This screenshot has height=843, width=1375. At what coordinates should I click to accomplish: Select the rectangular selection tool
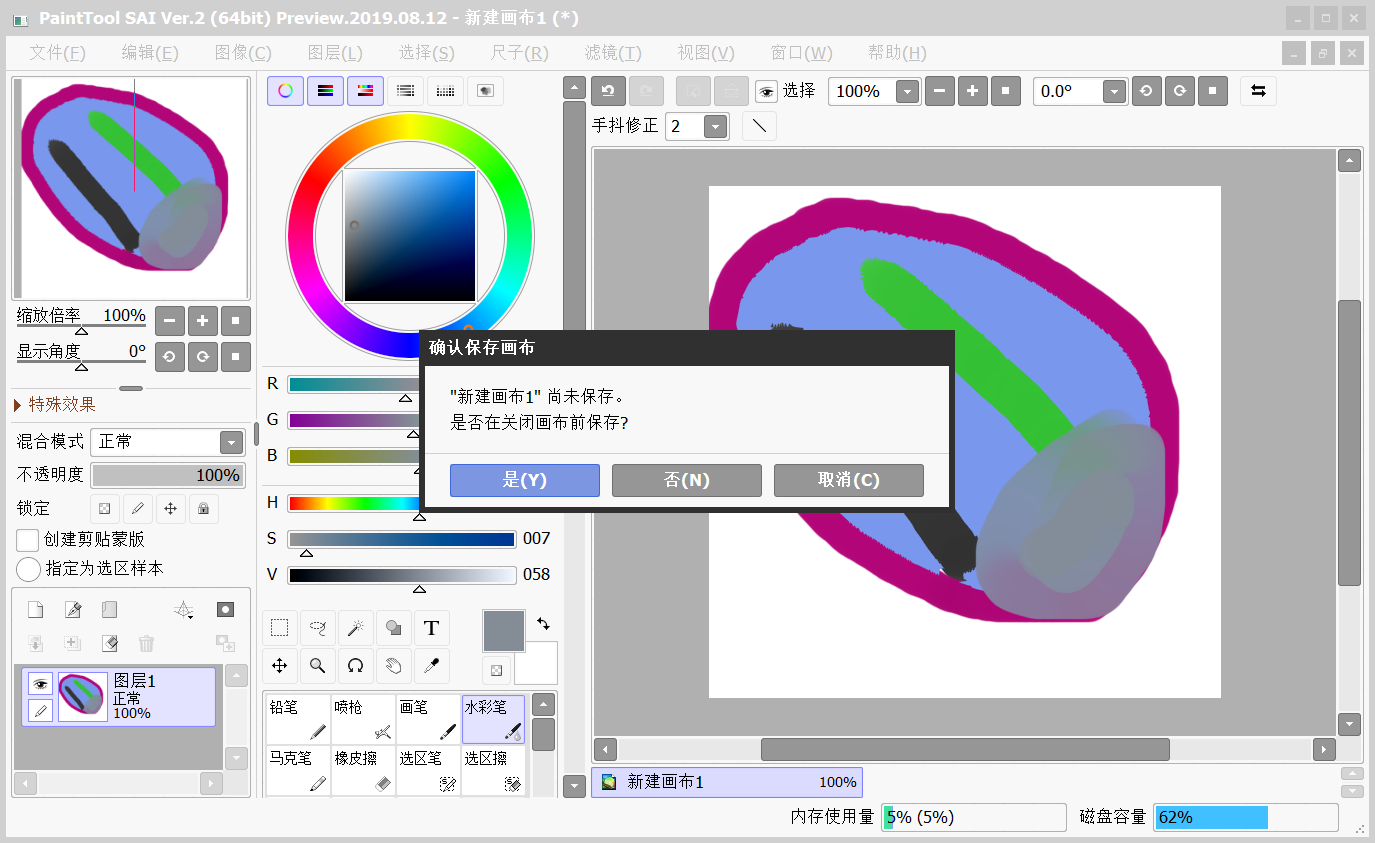[x=280, y=628]
